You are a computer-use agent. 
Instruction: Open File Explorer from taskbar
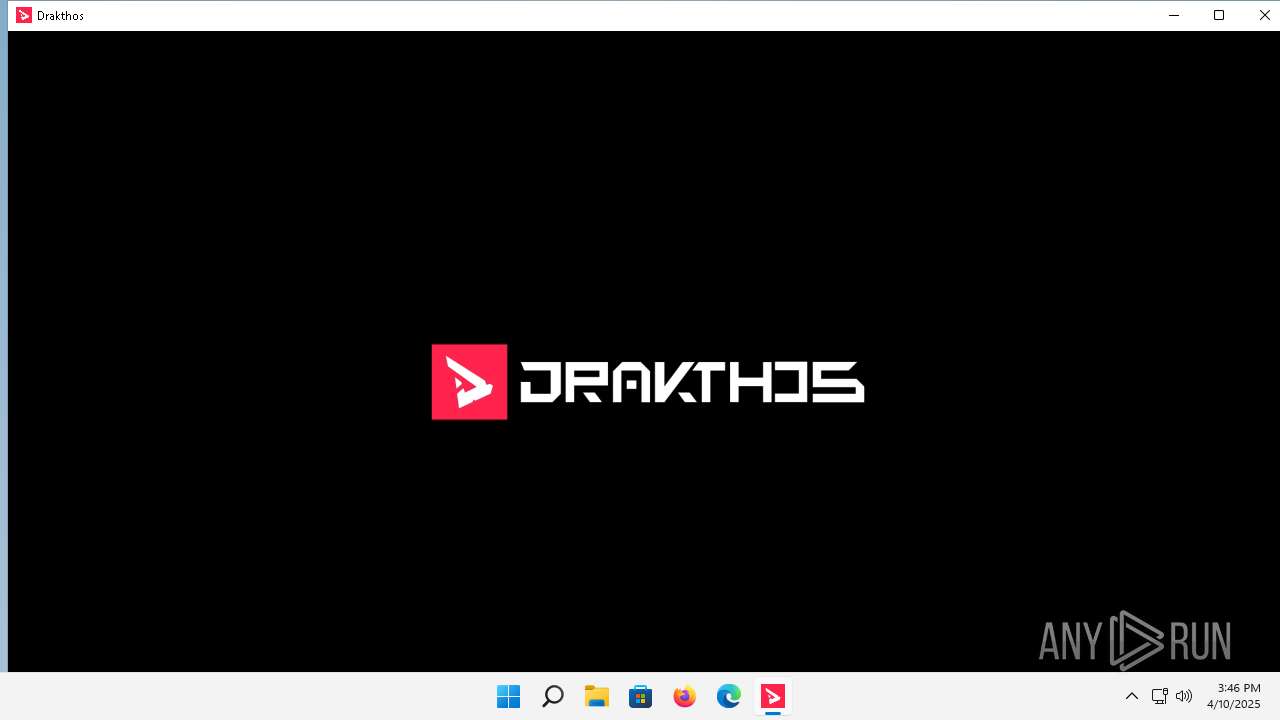597,696
